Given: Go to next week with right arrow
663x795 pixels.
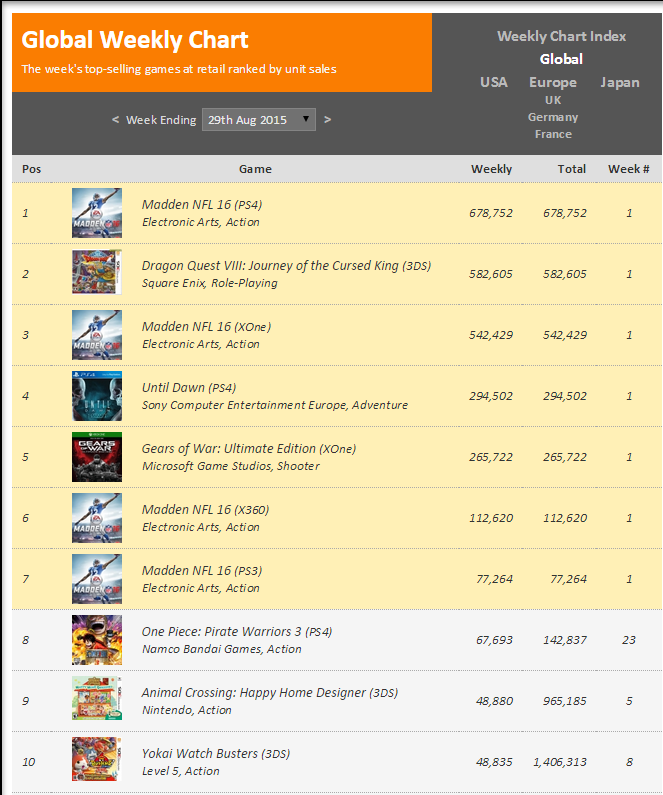Looking at the screenshot, I should click(327, 120).
